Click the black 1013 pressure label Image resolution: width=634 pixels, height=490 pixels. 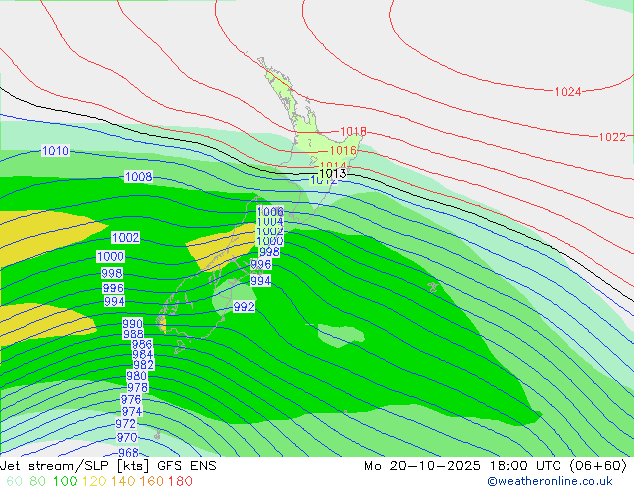click(x=333, y=174)
